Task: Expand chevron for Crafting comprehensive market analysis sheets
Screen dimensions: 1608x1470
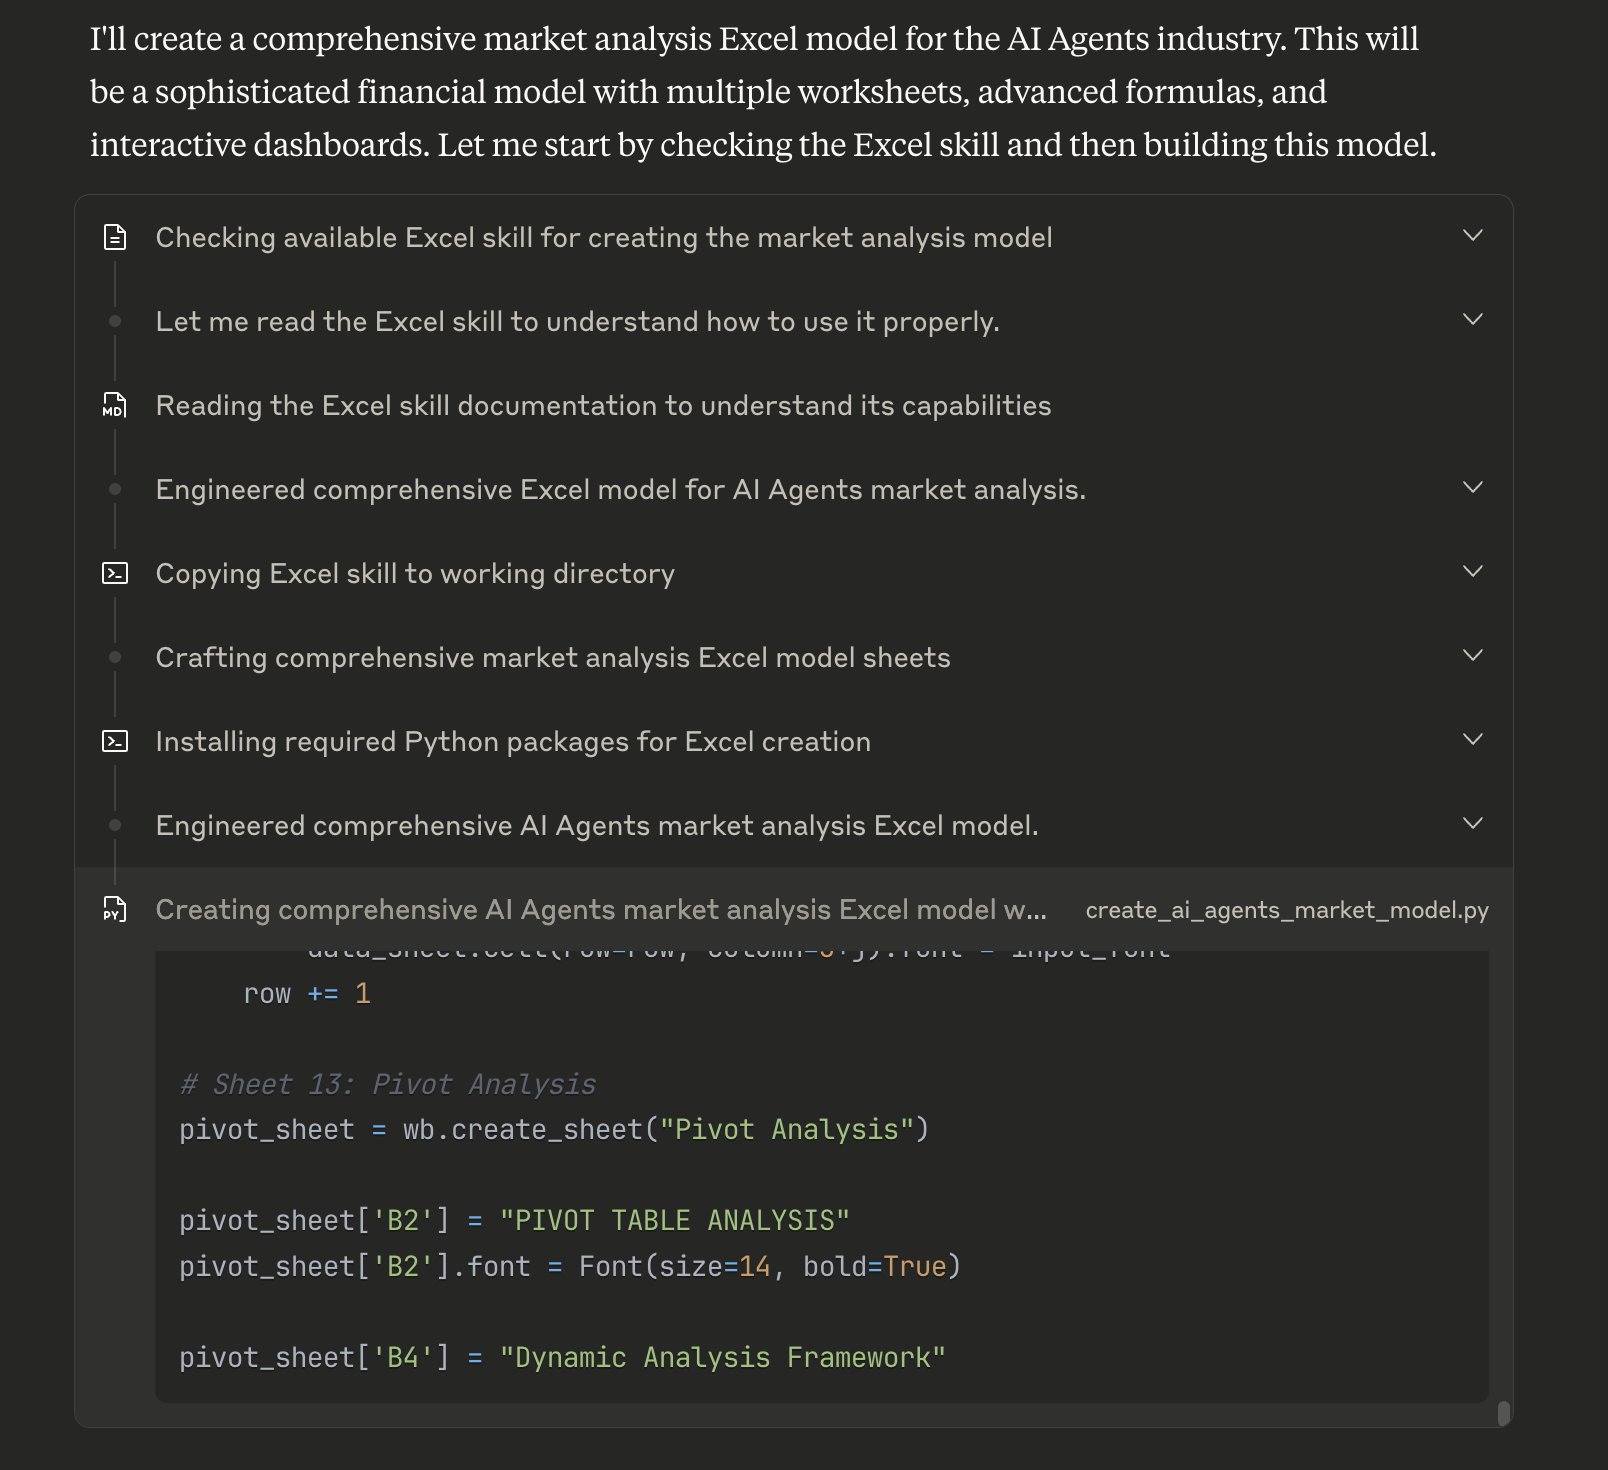Action: (x=1472, y=656)
